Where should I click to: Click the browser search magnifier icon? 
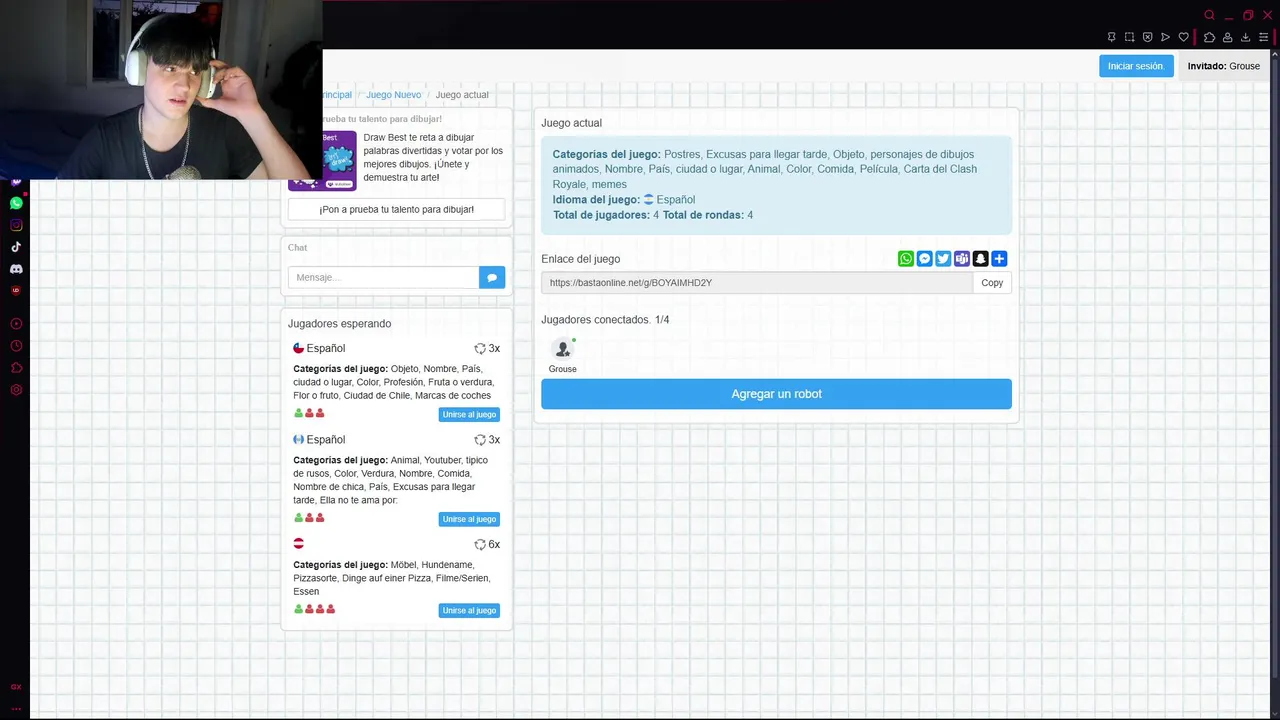[1209, 15]
